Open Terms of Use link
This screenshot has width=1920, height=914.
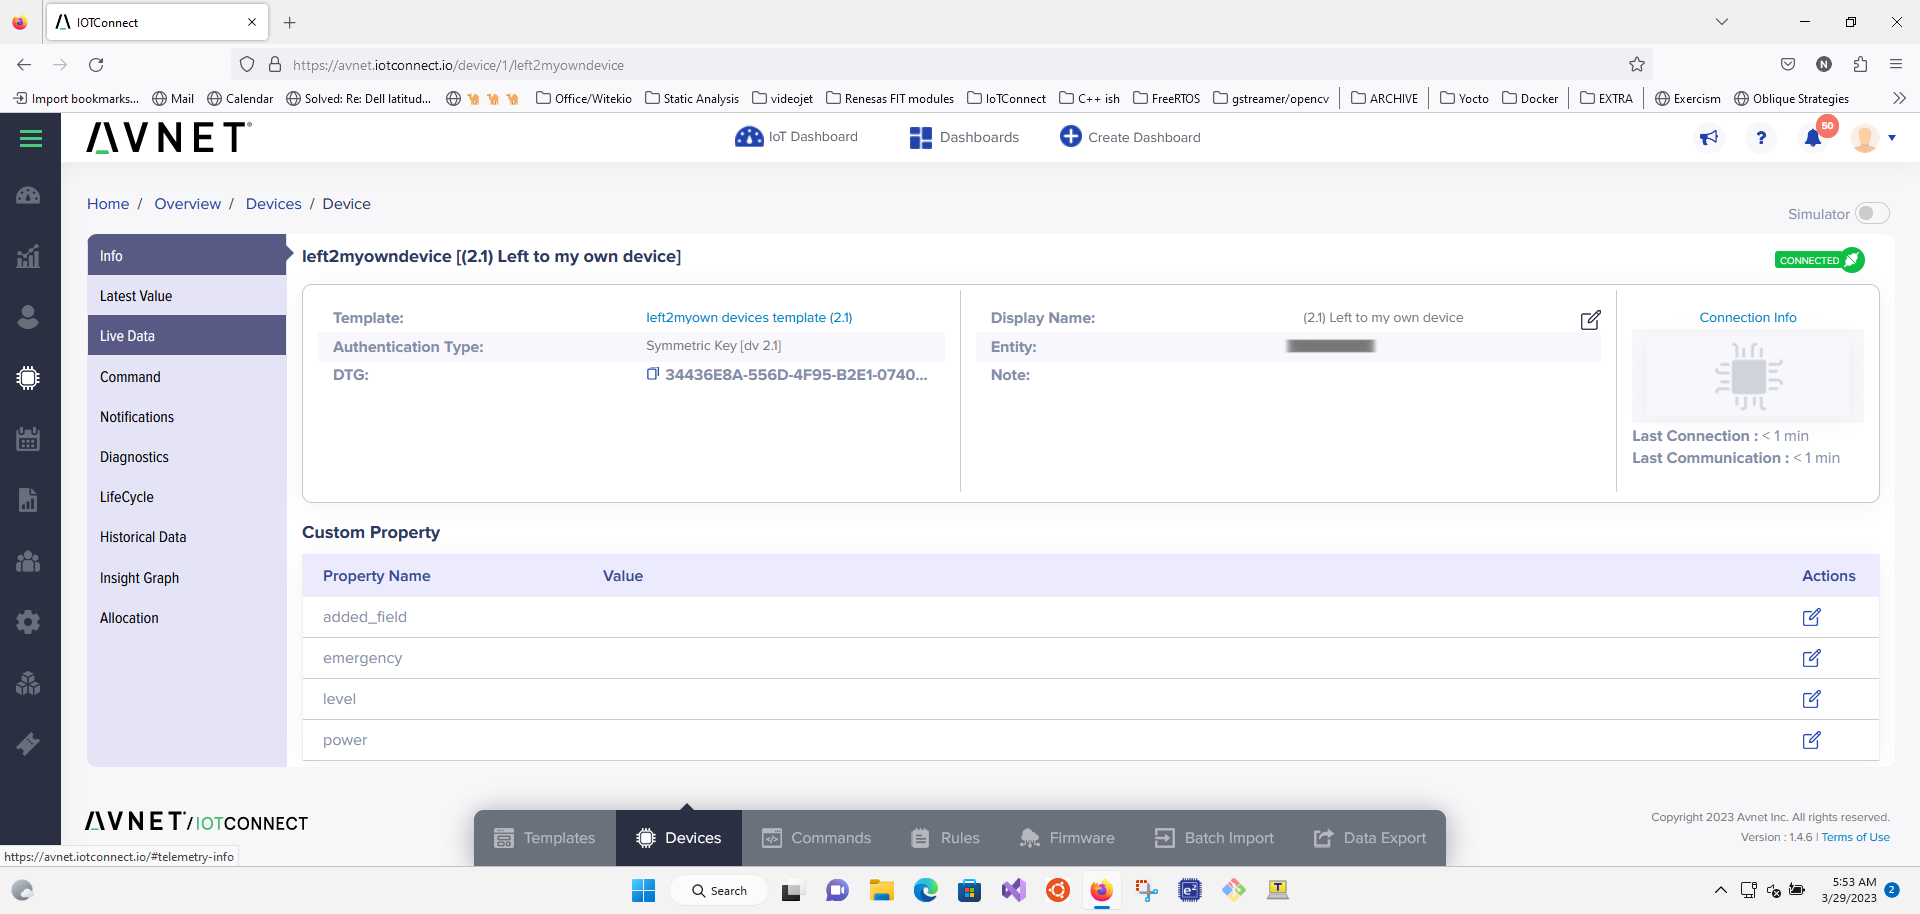1855,838
